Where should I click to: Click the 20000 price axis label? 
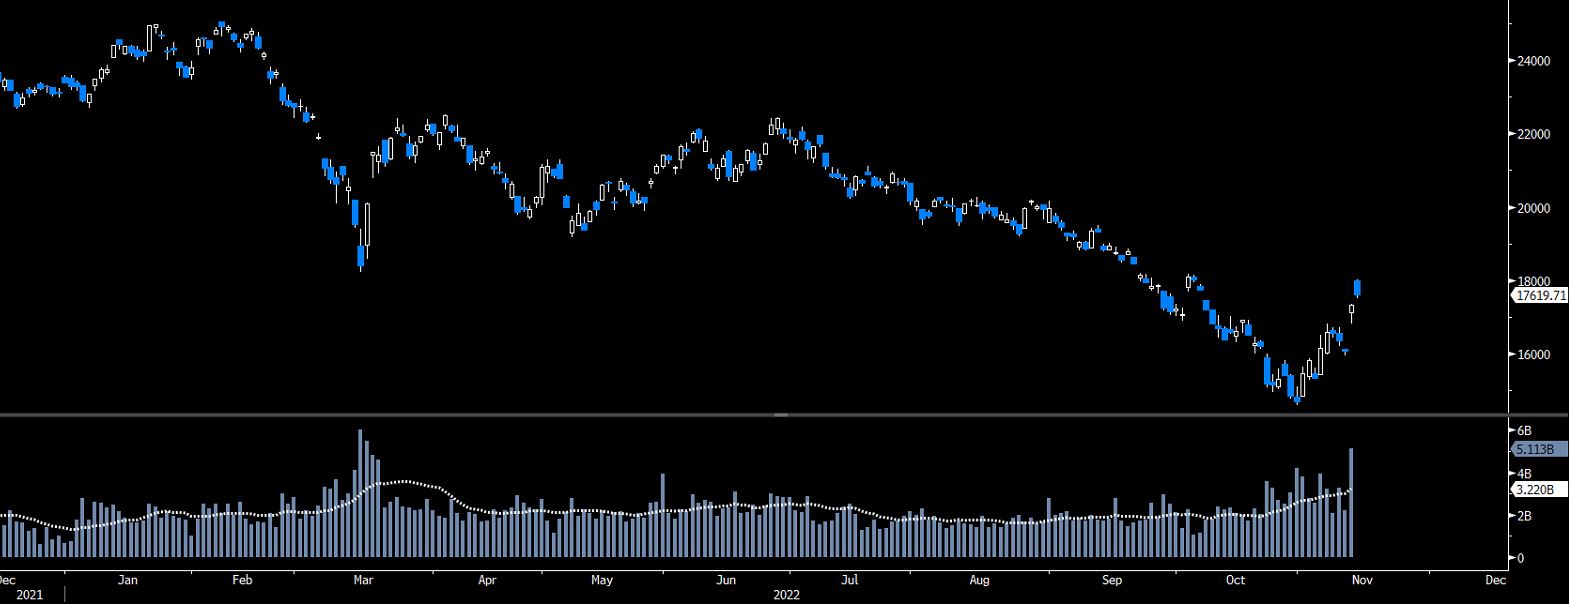[1533, 208]
